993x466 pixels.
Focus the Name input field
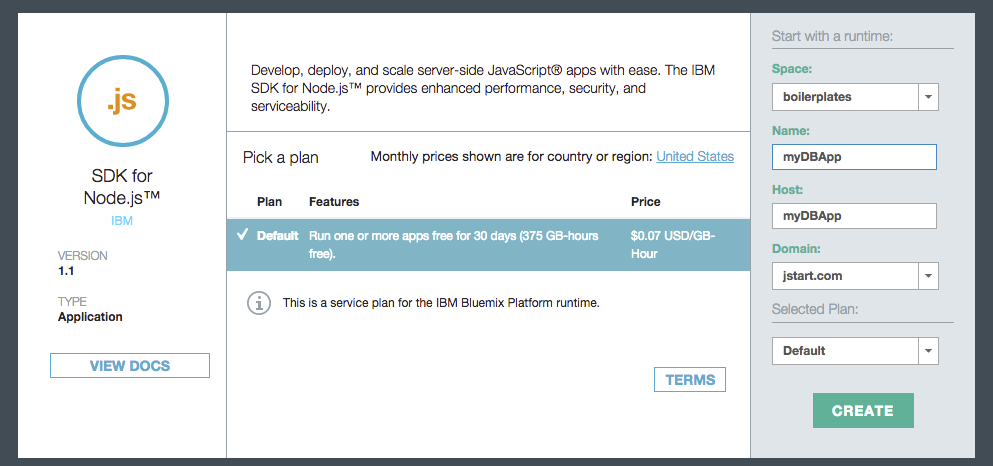click(x=854, y=158)
